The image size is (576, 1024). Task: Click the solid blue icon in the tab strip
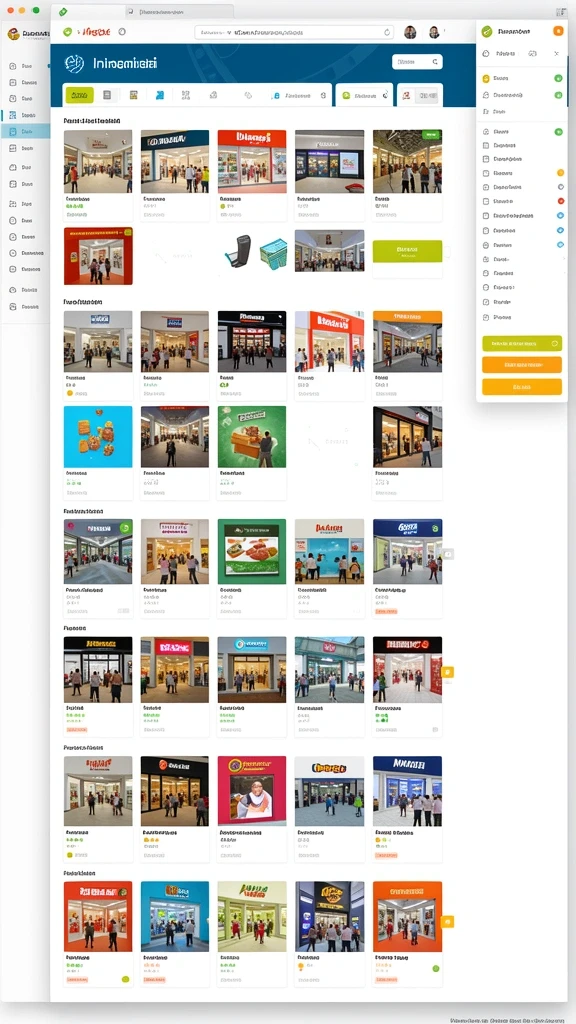click(159, 95)
